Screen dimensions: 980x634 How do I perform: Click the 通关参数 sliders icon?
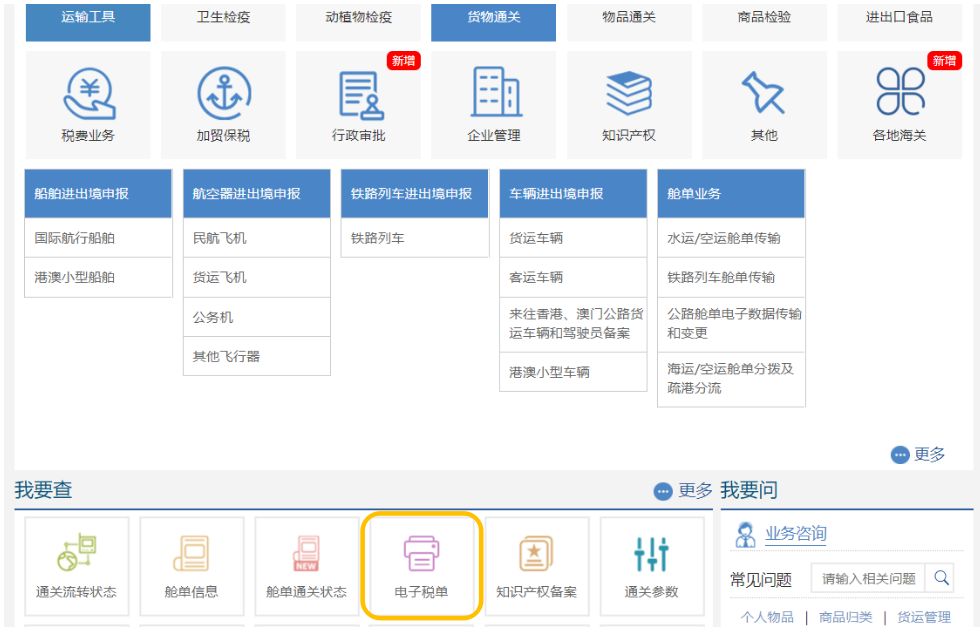[x=651, y=554]
